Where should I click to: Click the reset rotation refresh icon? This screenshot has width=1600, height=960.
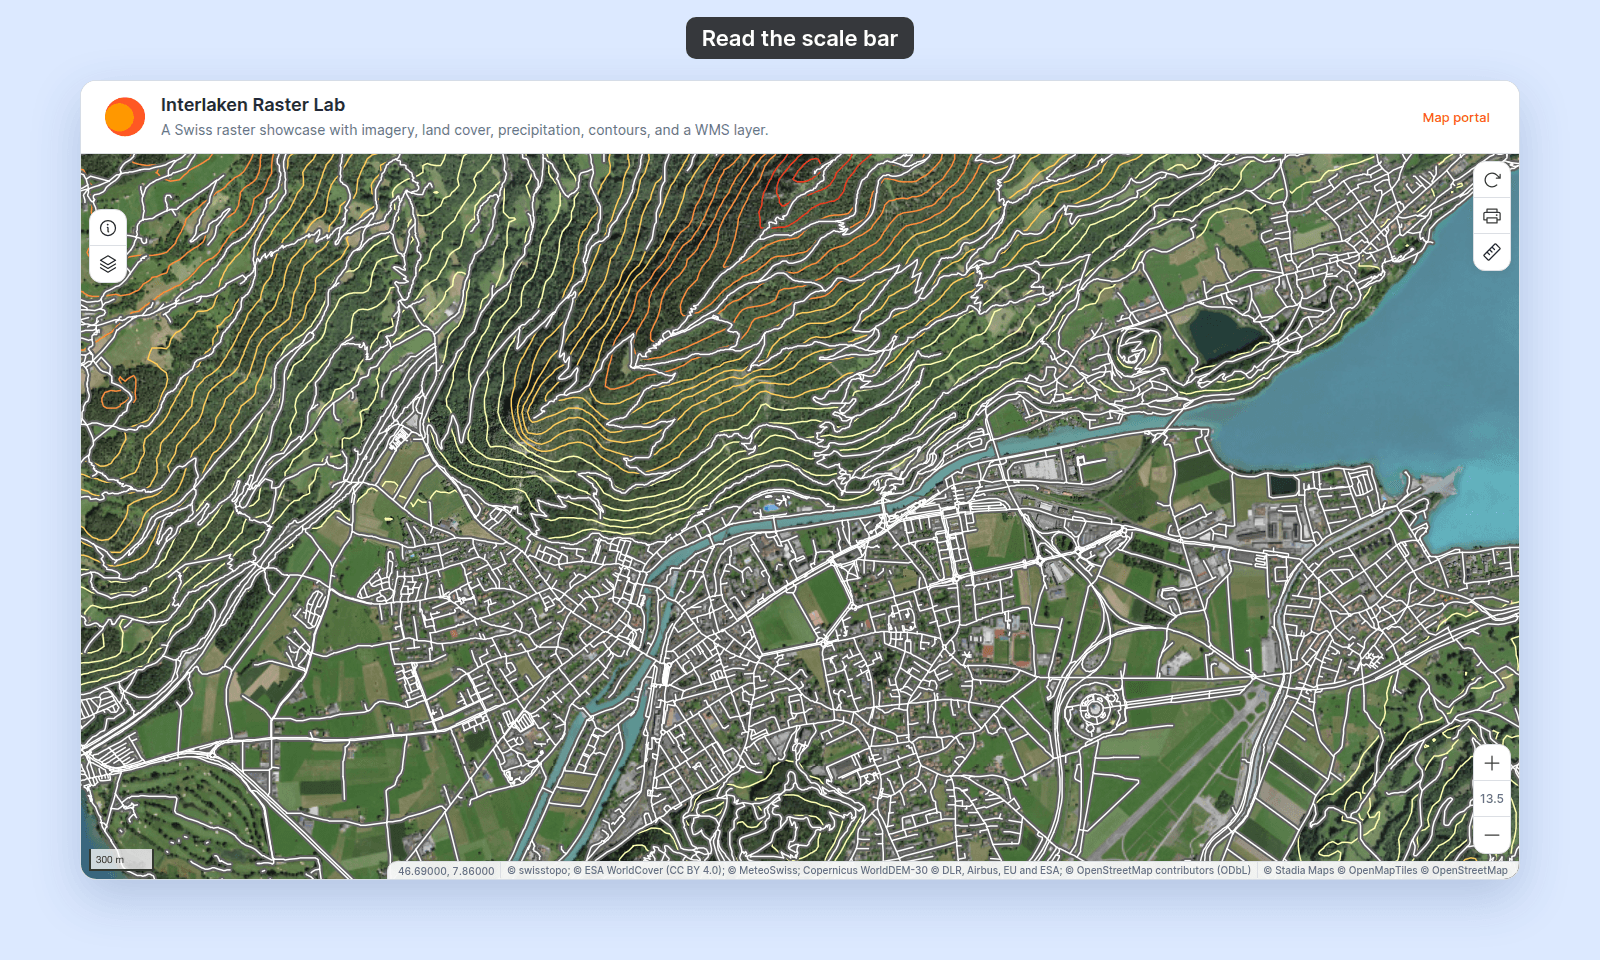[1492, 180]
